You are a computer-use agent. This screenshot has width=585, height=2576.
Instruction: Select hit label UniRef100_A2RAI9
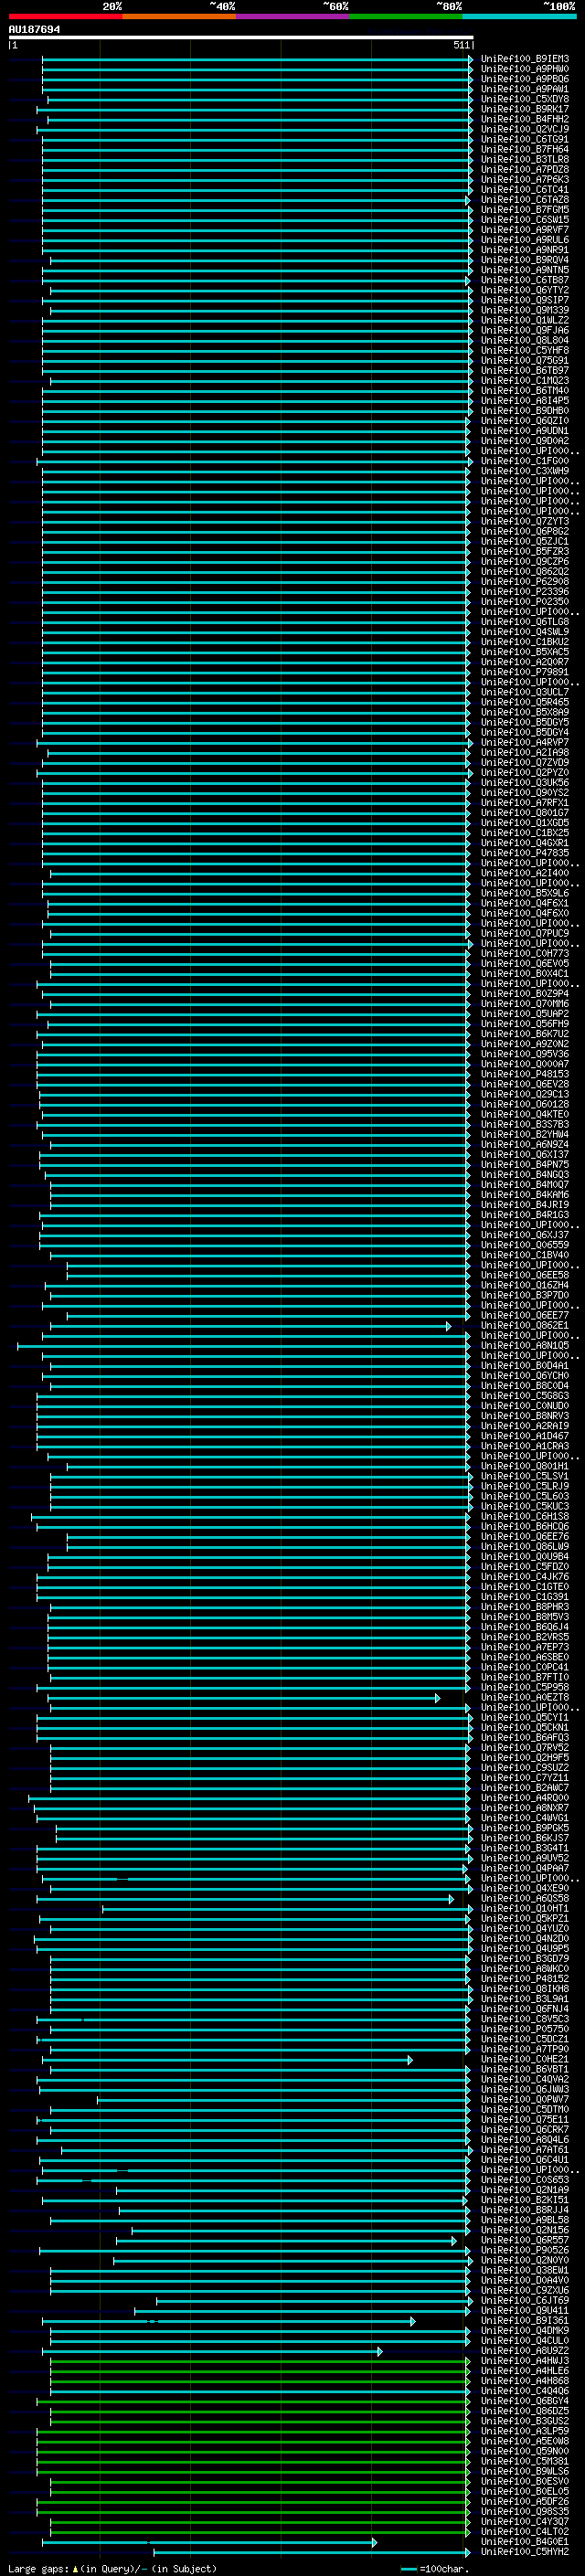point(524,1426)
